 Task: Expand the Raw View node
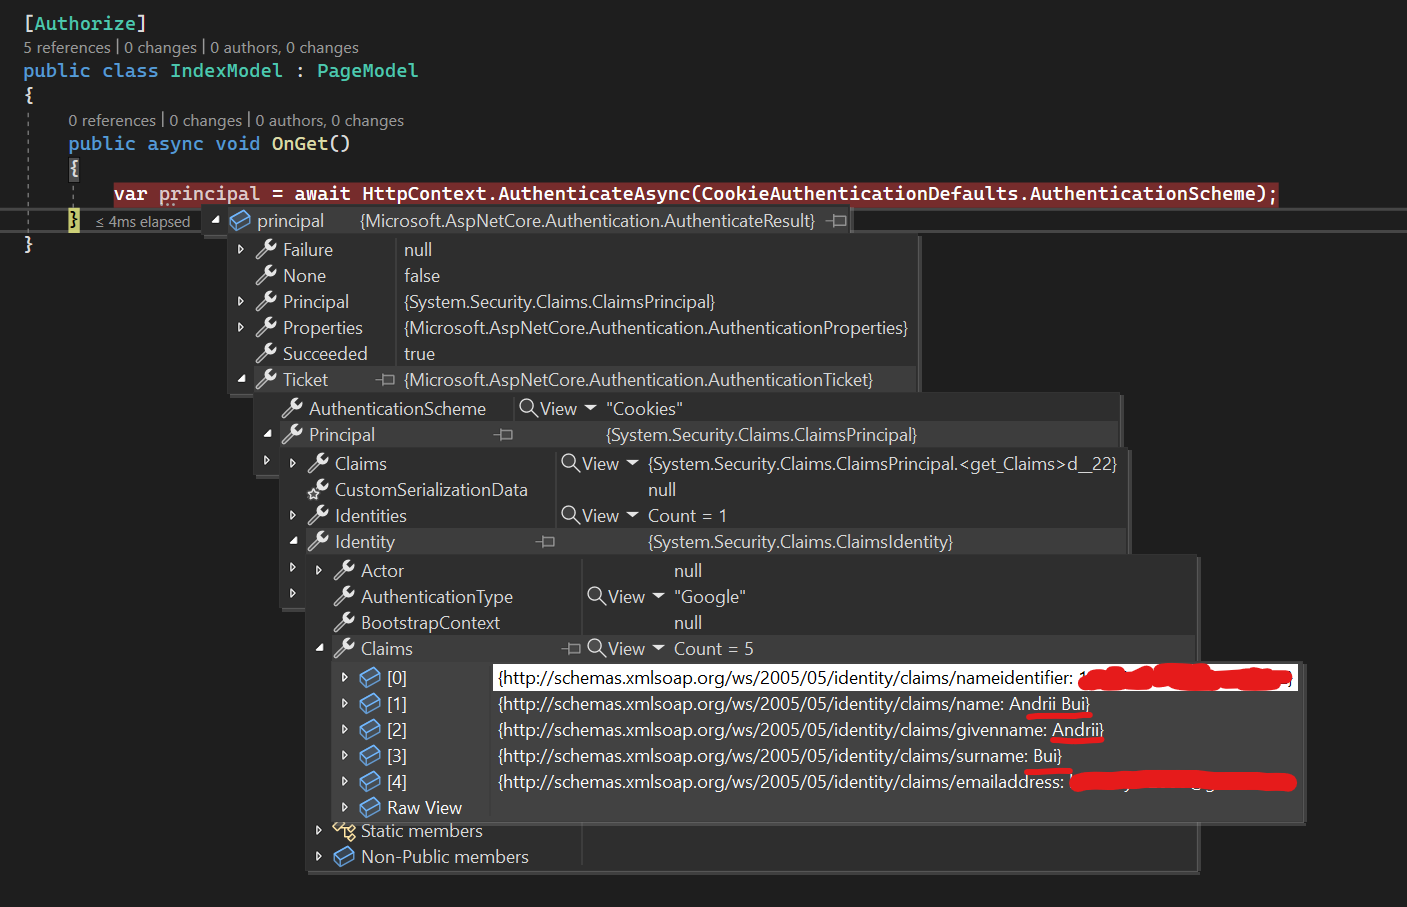tap(345, 807)
